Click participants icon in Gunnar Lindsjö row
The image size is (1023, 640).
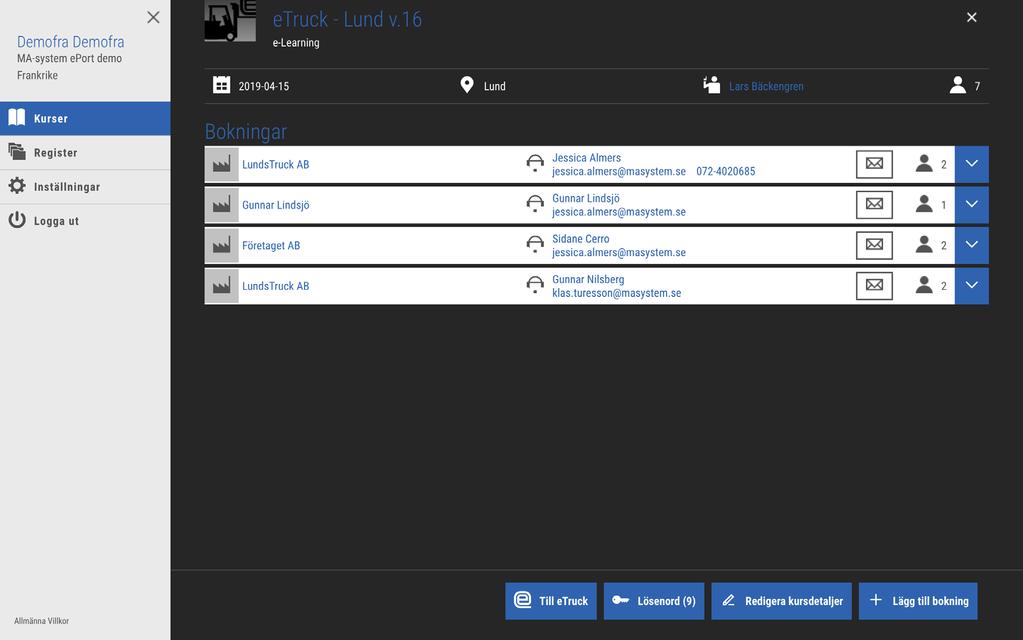(x=924, y=204)
